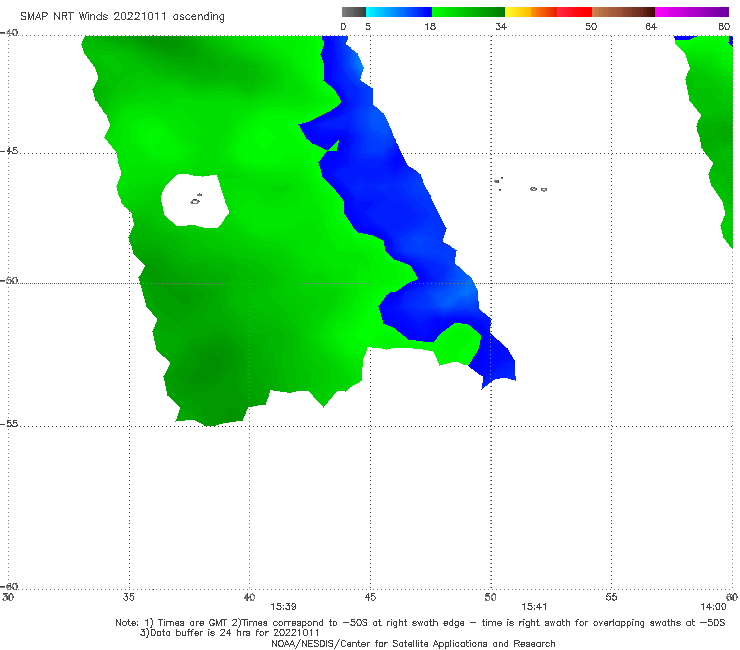The height and width of the screenshot is (650, 740).
Task: Click the island outline inside the white data gap
Action: coord(196,200)
